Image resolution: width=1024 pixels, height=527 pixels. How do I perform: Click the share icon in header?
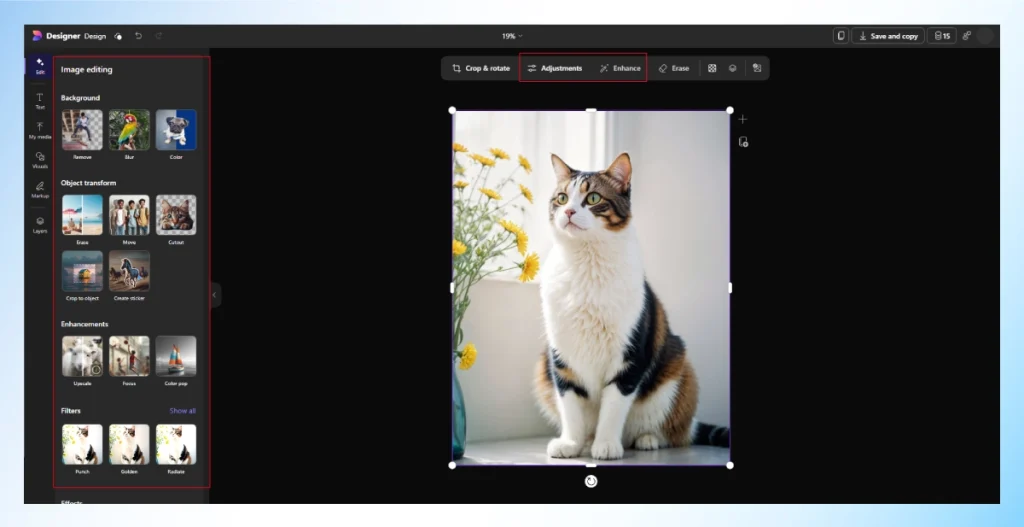tap(967, 36)
